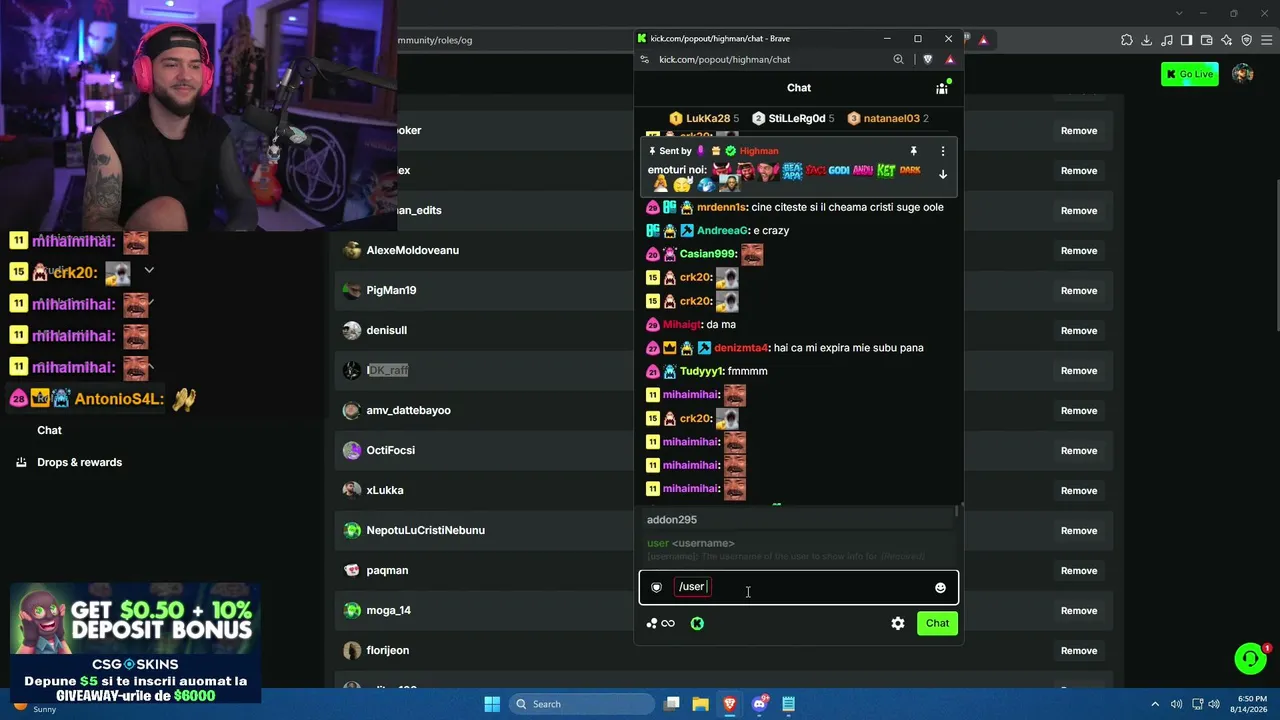Open the Windows Start menu
1280x720 pixels.
(x=492, y=704)
